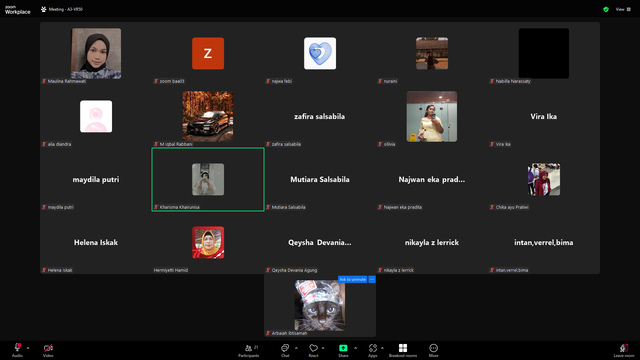
Task: Click the Qeysha Devania Agung name label
Action: [x=294, y=270]
